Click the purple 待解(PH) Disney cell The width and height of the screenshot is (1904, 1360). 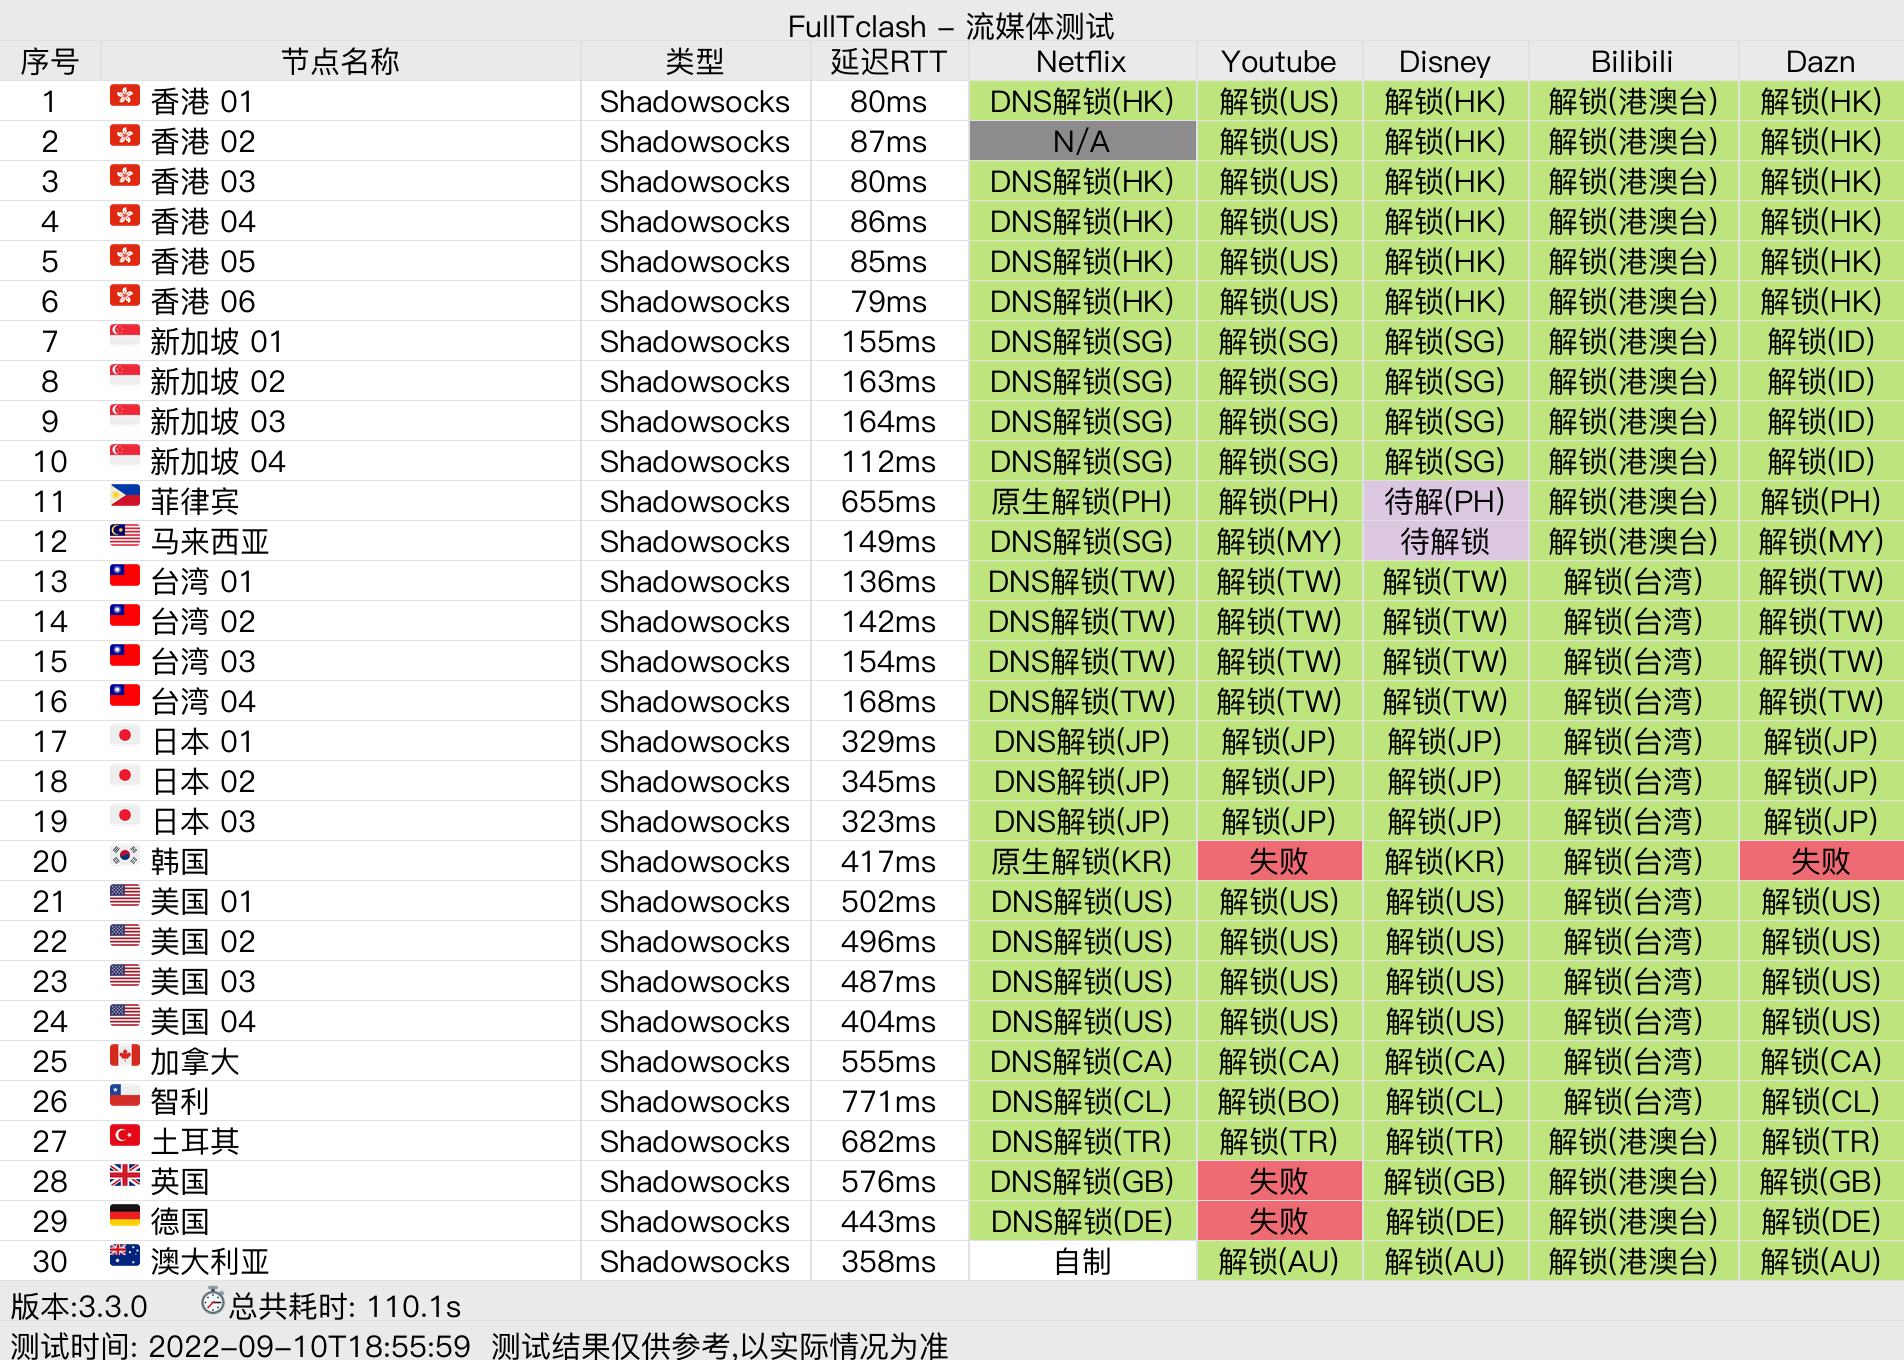(1445, 501)
